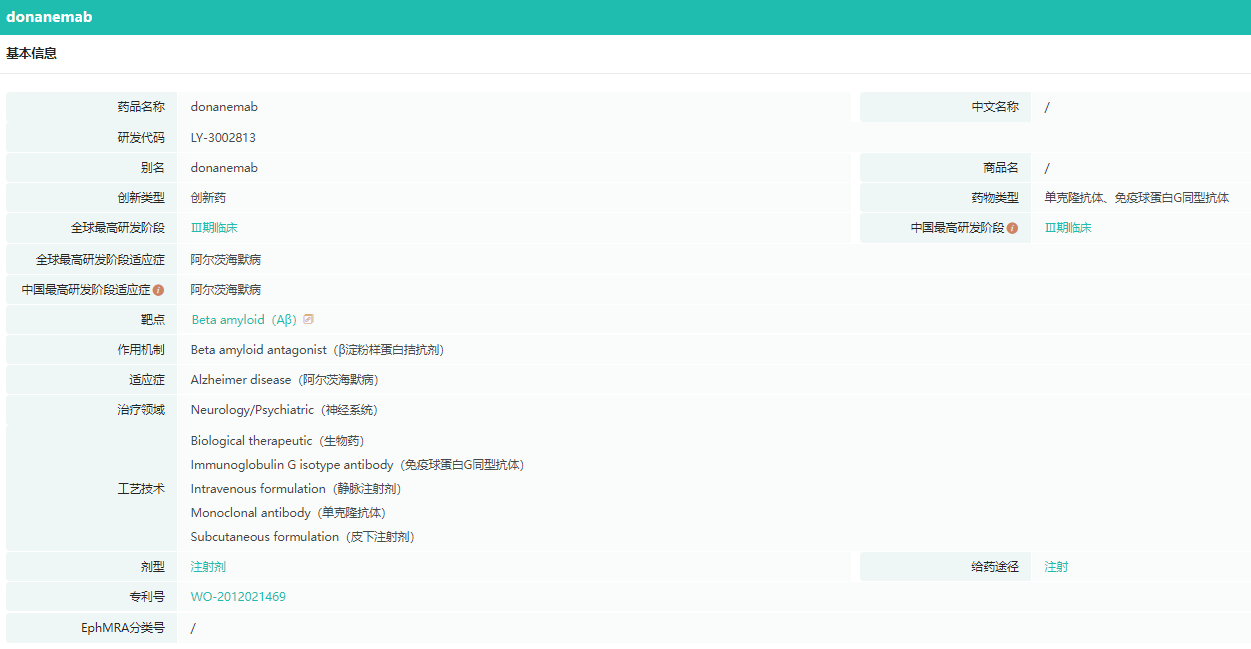The width and height of the screenshot is (1251, 649).
Task: Click the 单克隆抗体、免疫球蛋白G同型抗体 drug type value
Action: [1136, 198]
